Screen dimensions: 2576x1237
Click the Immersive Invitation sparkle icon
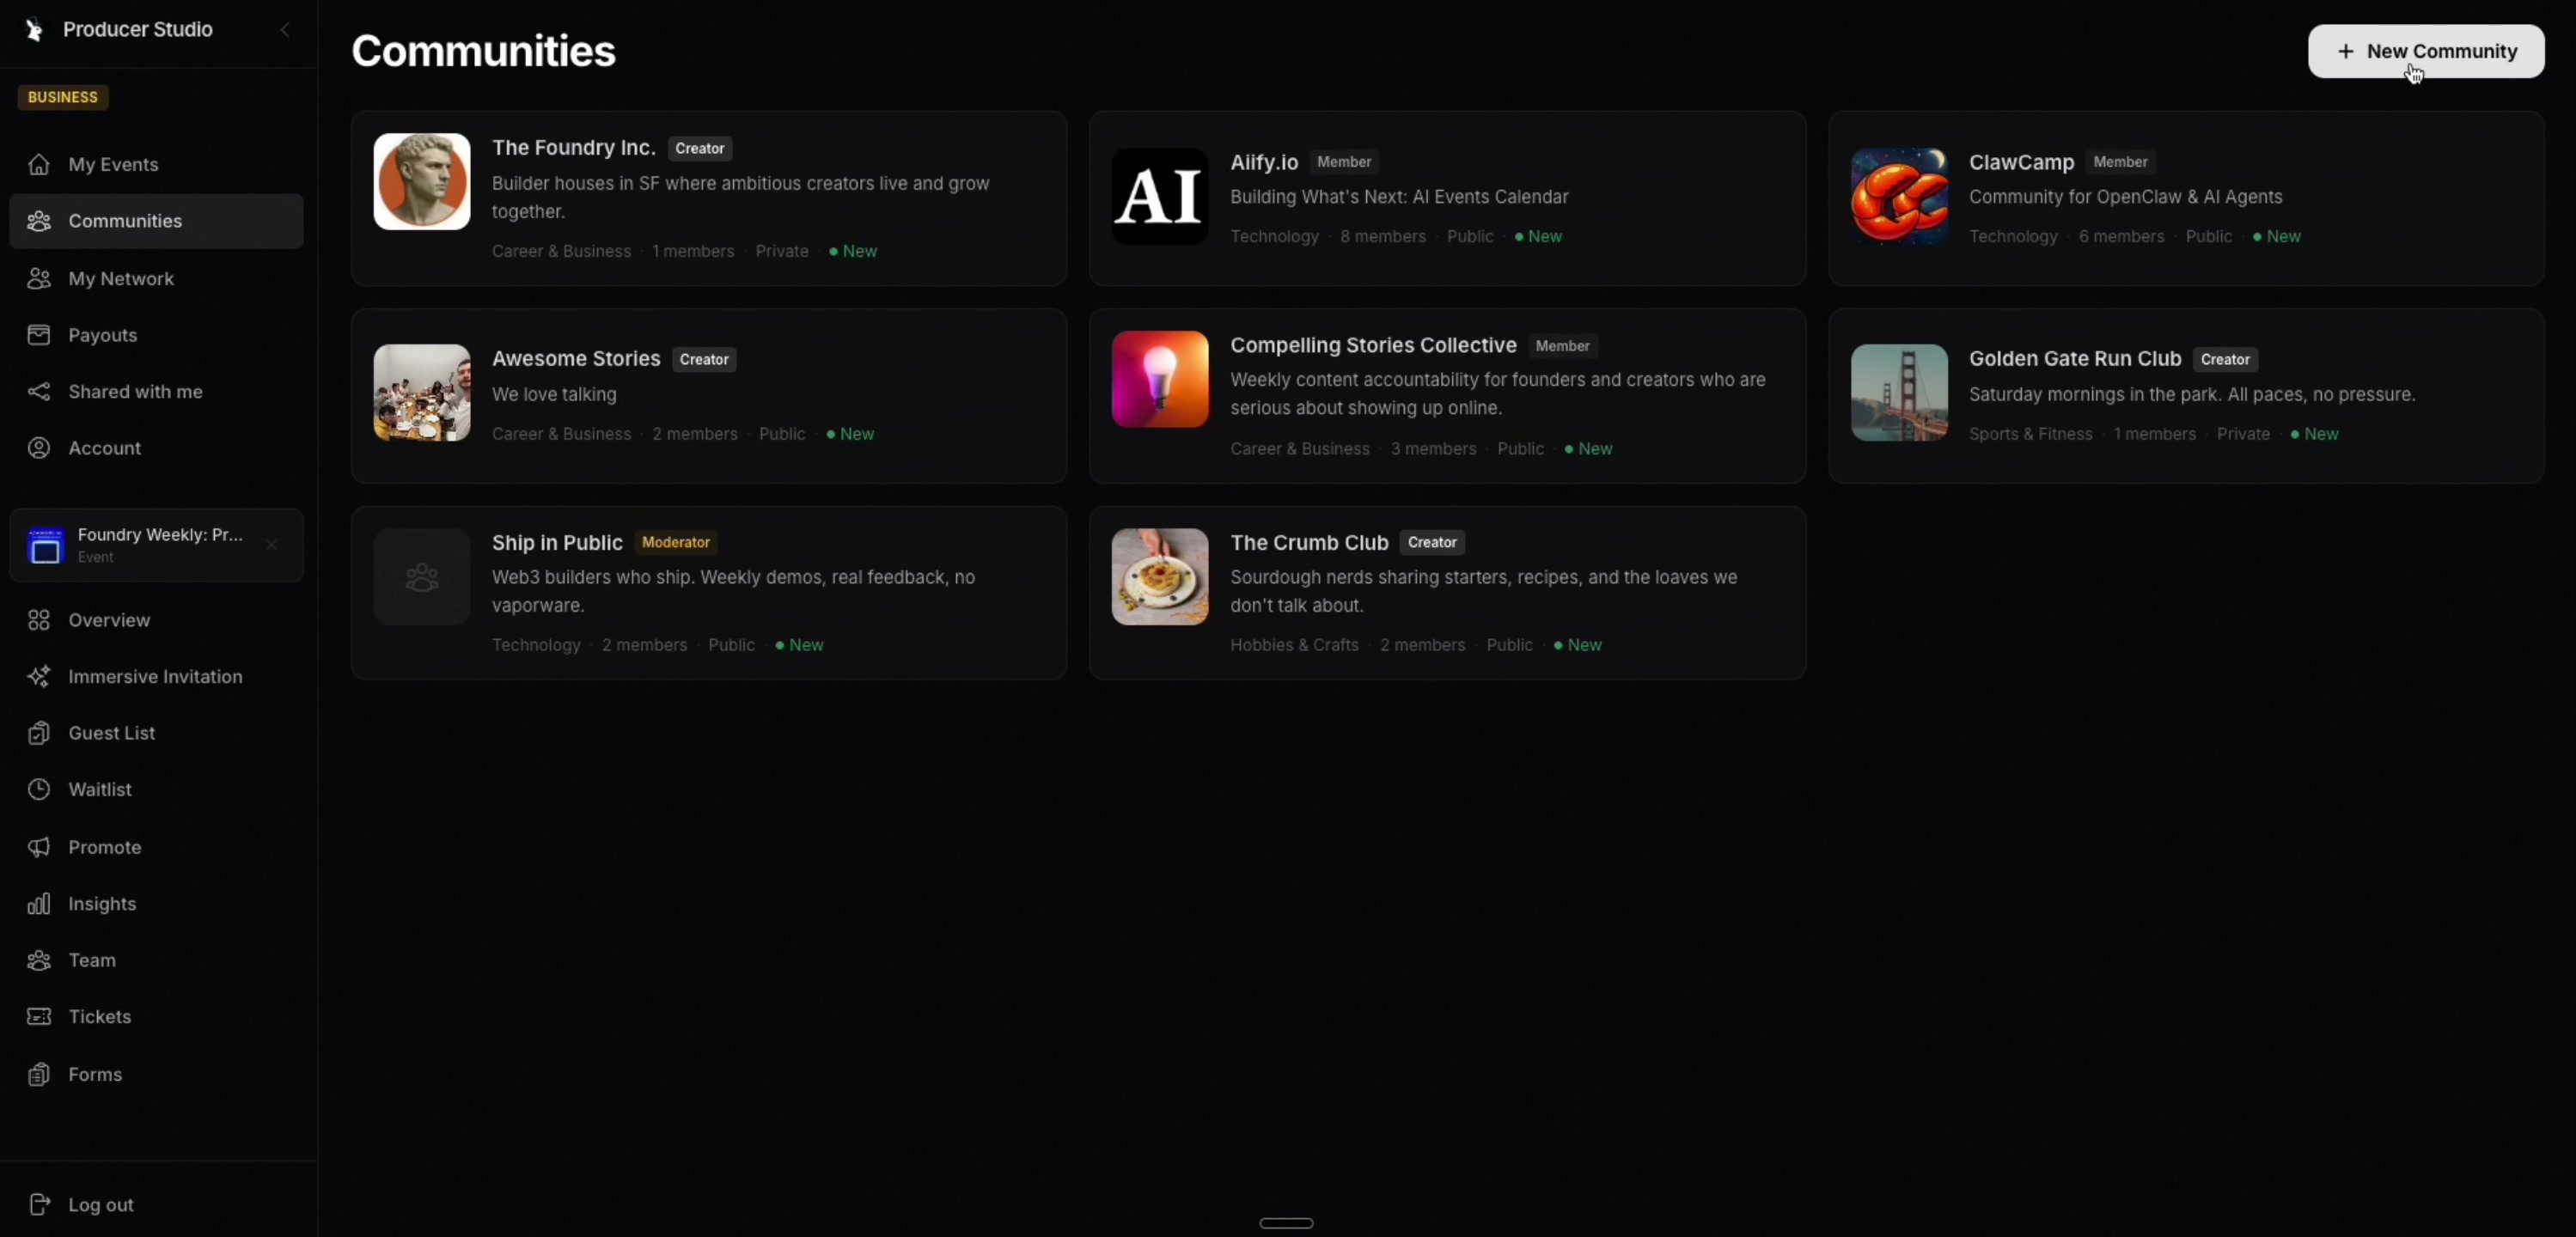pyautogui.click(x=39, y=676)
